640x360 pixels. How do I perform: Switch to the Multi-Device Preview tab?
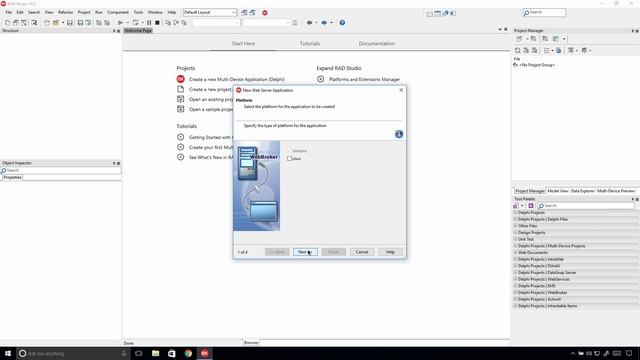click(616, 191)
